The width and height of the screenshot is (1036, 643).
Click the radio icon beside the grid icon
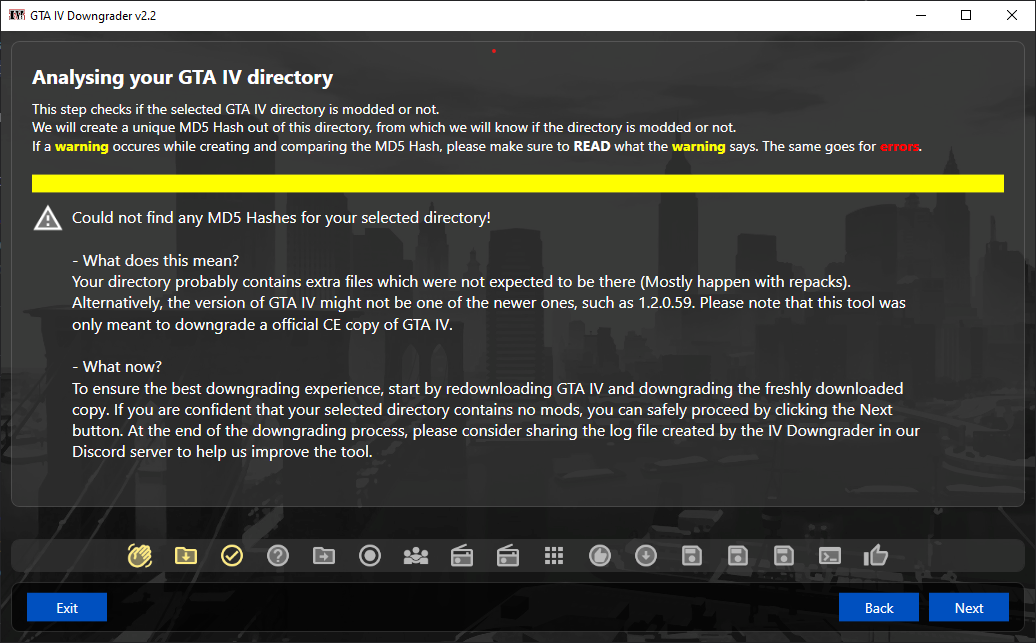[507, 556]
